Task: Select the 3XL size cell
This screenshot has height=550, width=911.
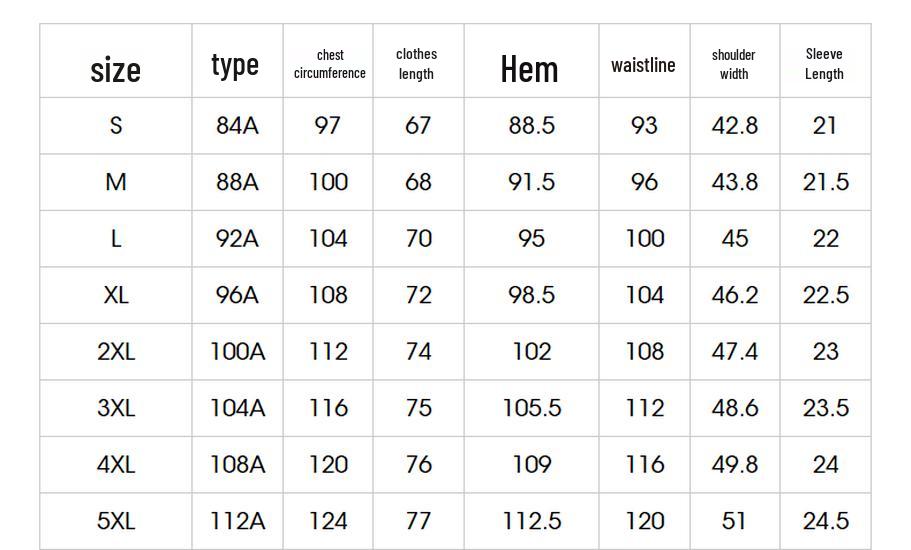Action: click(116, 408)
